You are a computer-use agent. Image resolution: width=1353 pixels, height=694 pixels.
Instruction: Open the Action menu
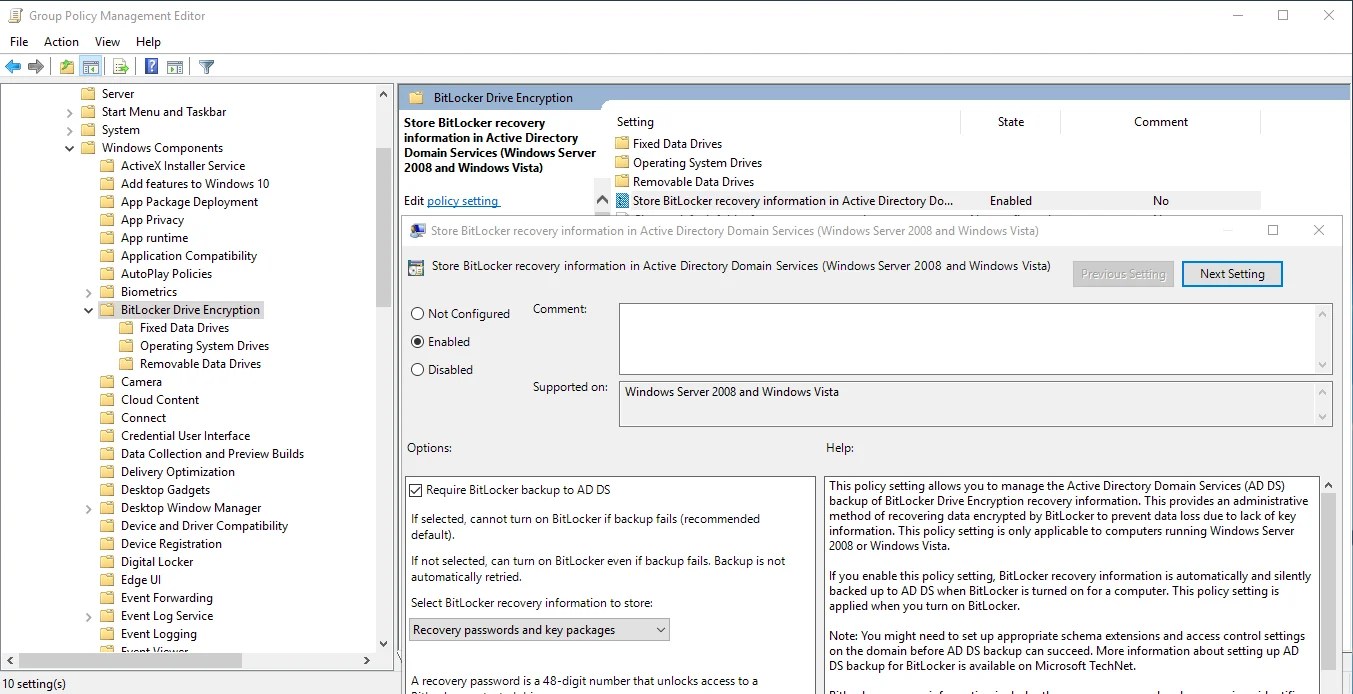(x=61, y=41)
